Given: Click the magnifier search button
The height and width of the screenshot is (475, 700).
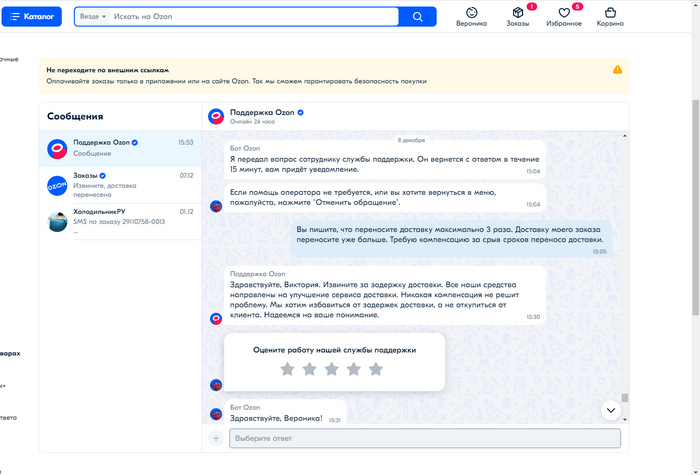Looking at the screenshot, I should tap(417, 17).
